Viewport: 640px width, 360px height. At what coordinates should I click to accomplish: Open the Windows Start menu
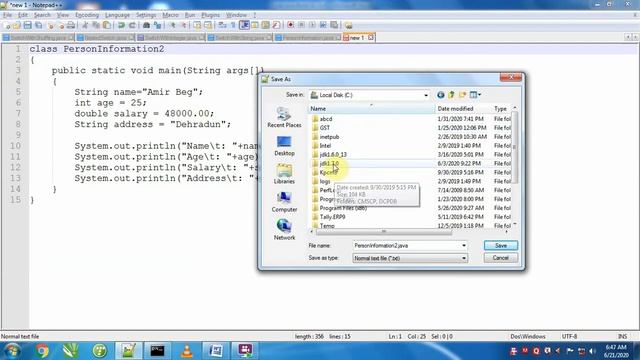(x=12, y=351)
